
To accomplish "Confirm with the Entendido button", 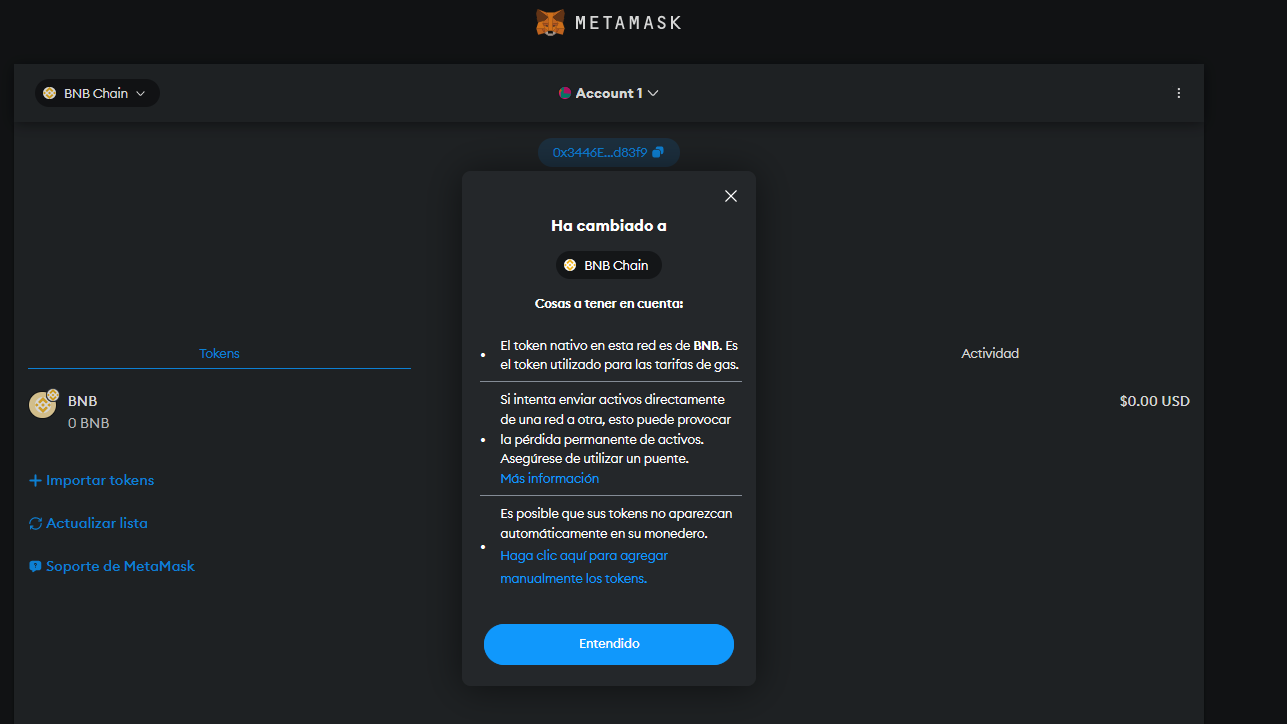I will tap(609, 644).
